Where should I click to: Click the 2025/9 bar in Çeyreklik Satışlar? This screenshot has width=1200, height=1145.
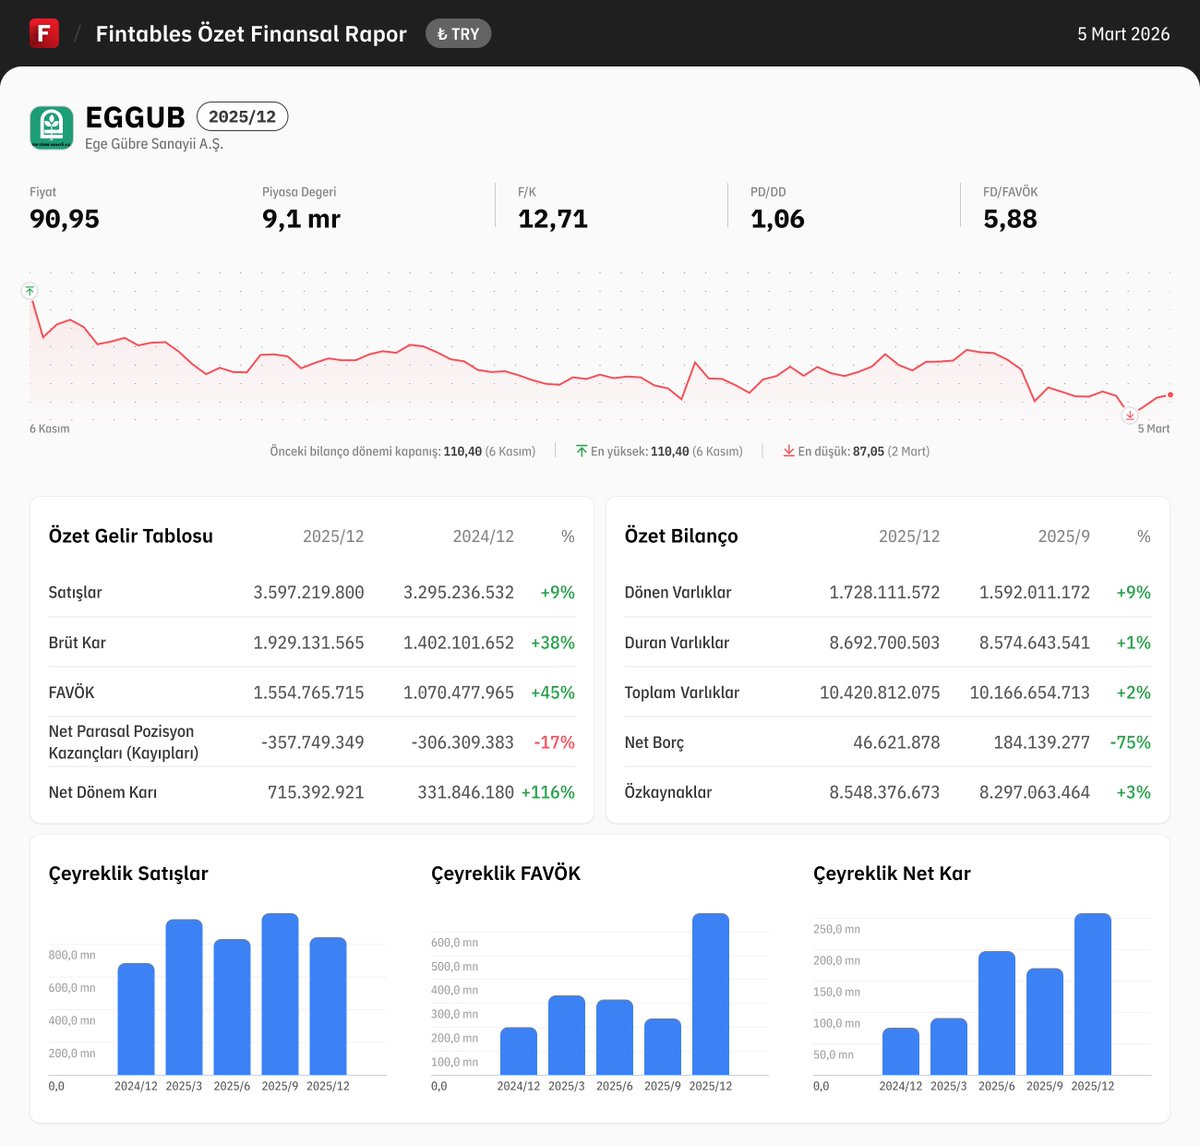[280, 994]
